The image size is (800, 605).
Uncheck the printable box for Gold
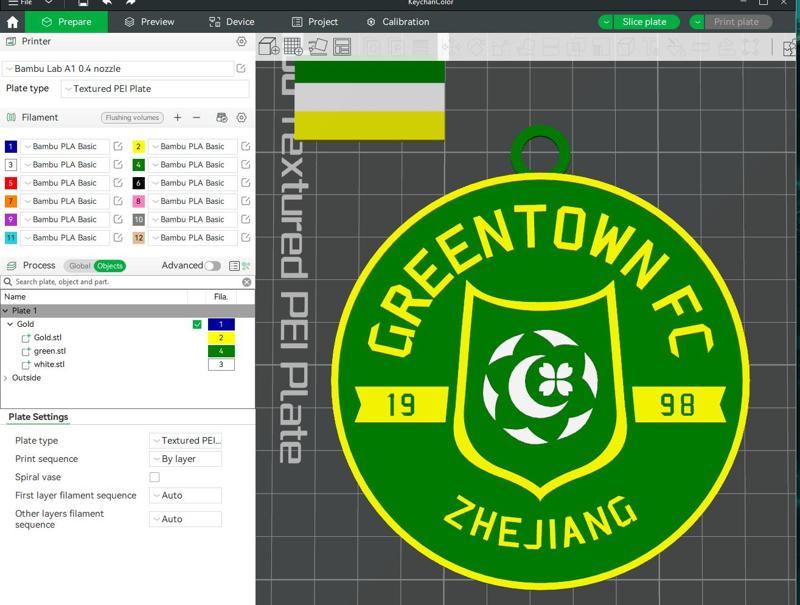(x=197, y=324)
